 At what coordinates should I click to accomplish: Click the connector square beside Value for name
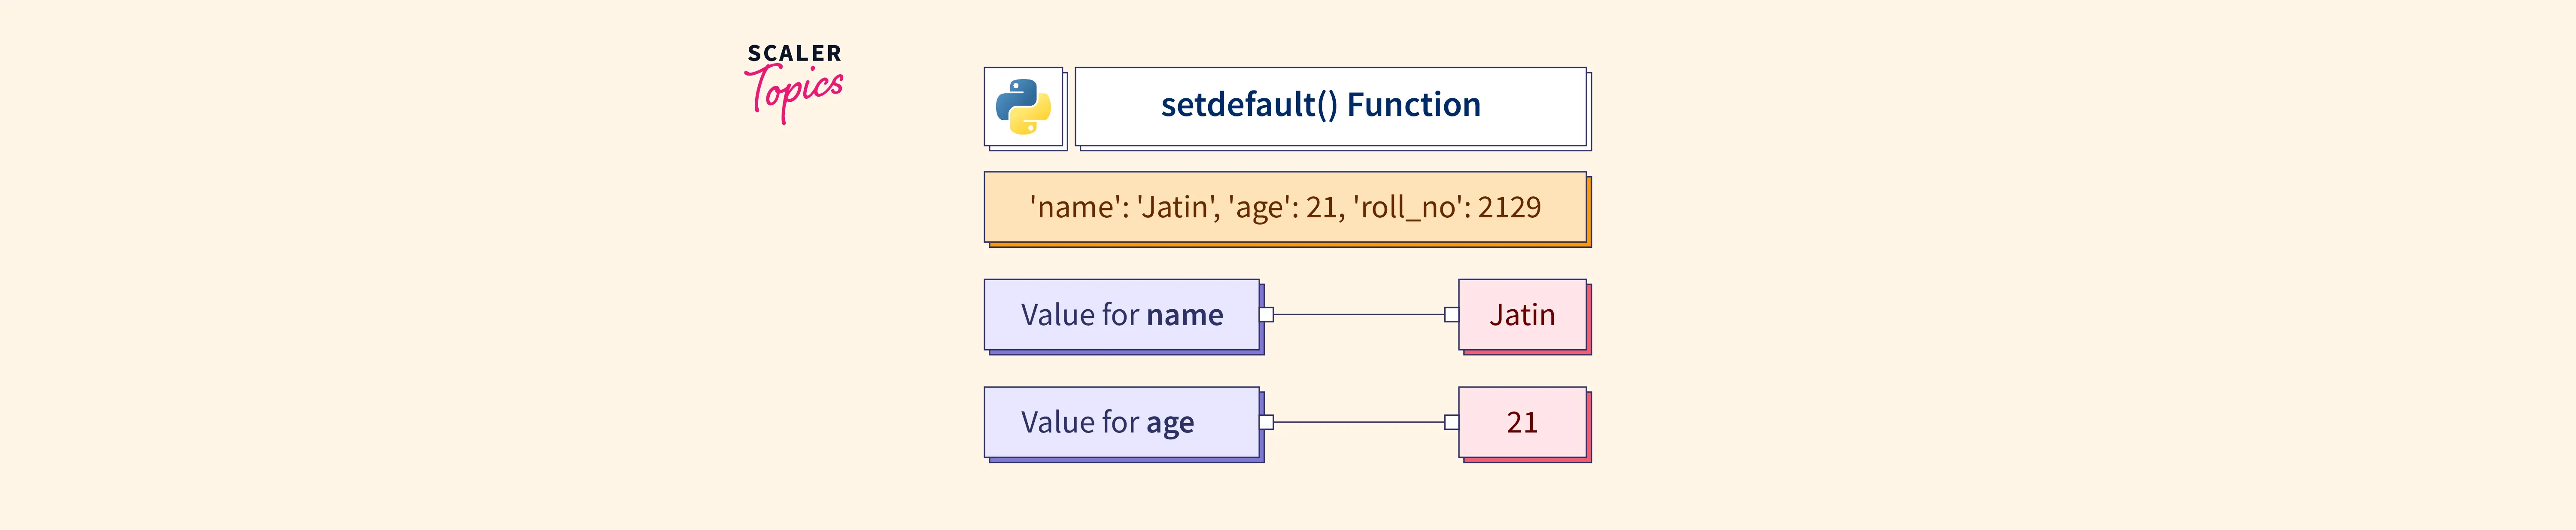pos(1266,315)
